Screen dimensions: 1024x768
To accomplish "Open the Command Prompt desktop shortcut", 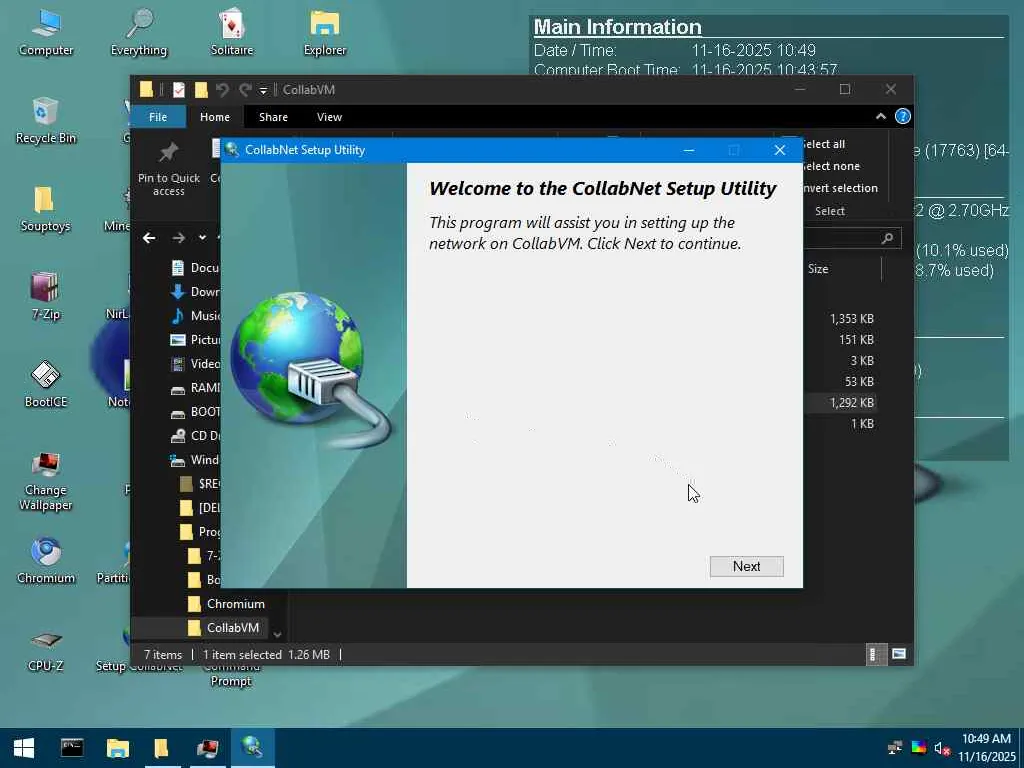I will pyautogui.click(x=231, y=673).
